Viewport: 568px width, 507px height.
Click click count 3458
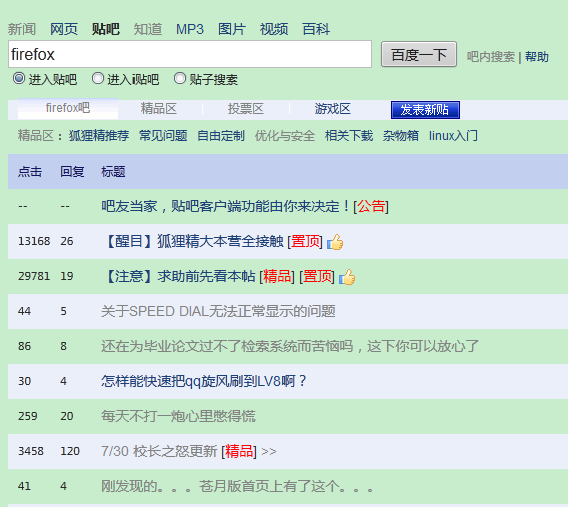tap(31, 451)
